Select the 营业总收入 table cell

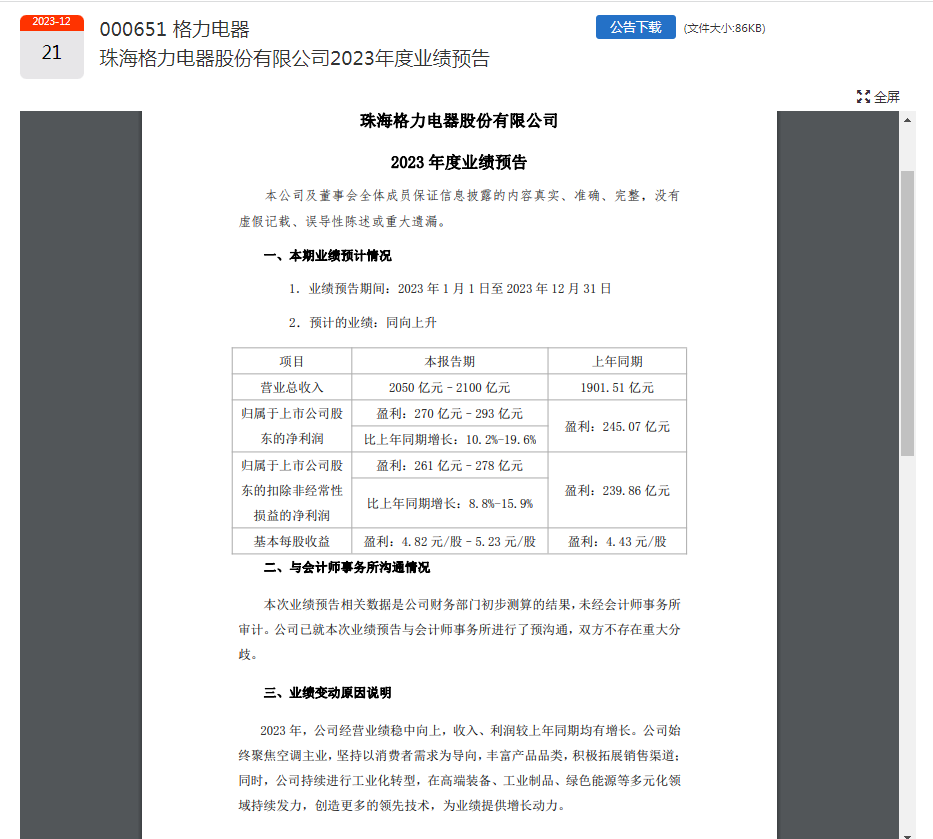(x=292, y=387)
